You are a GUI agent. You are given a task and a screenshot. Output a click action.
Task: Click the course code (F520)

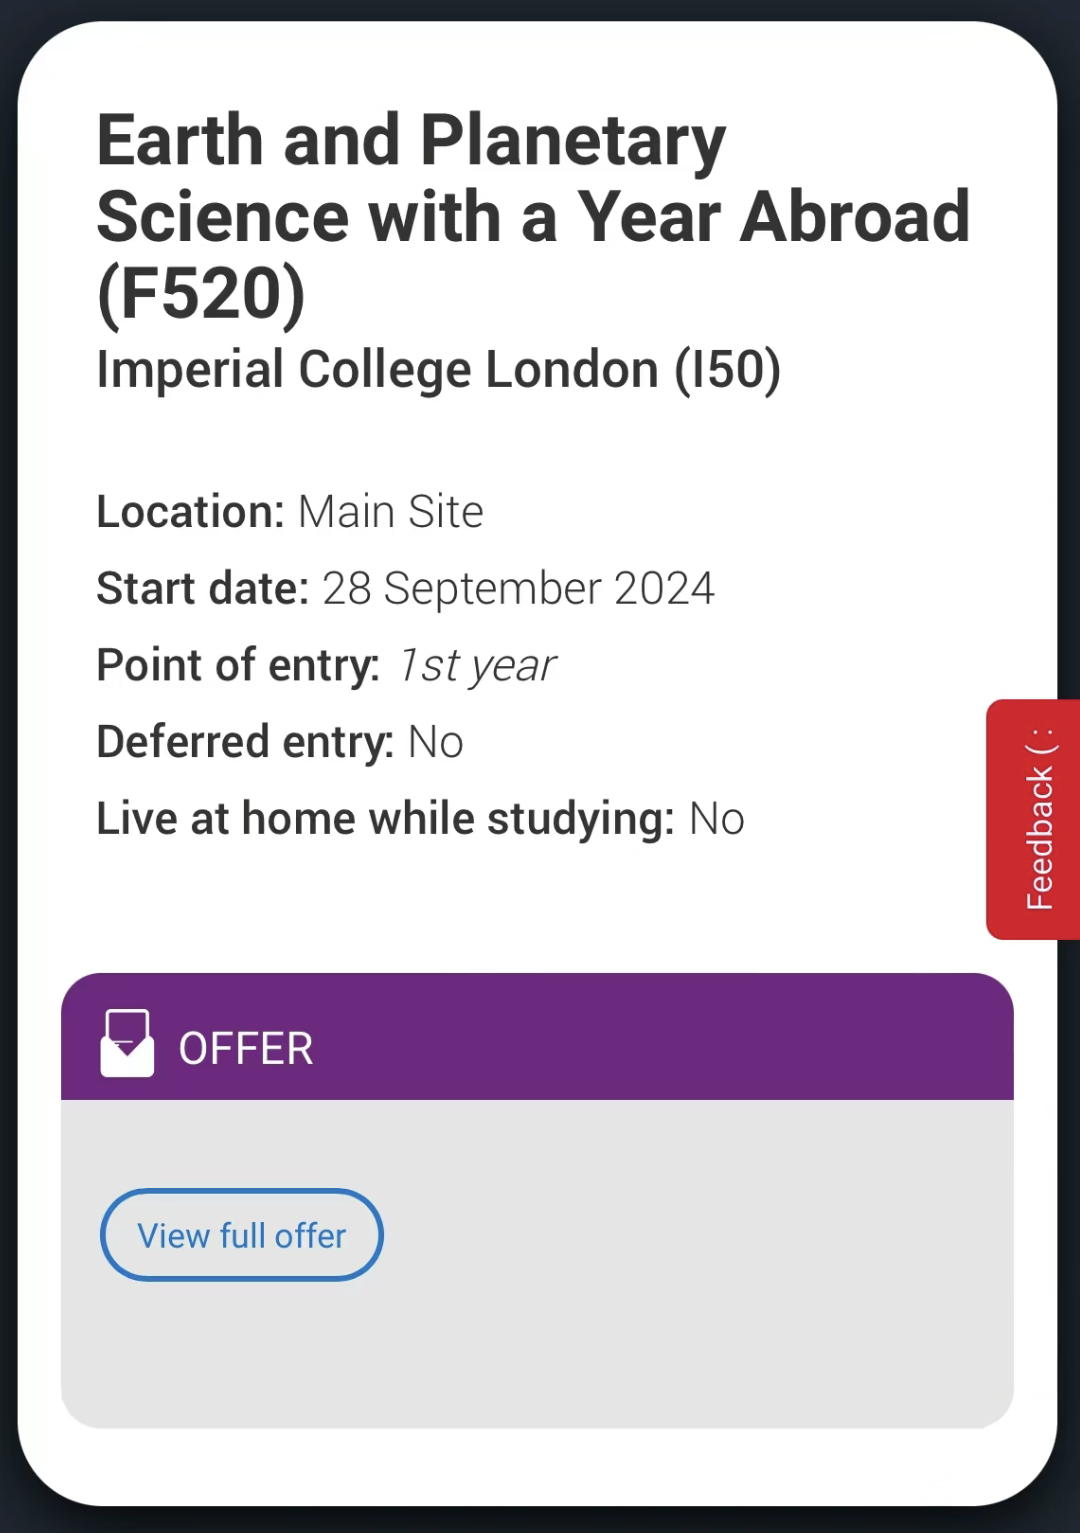coord(201,294)
